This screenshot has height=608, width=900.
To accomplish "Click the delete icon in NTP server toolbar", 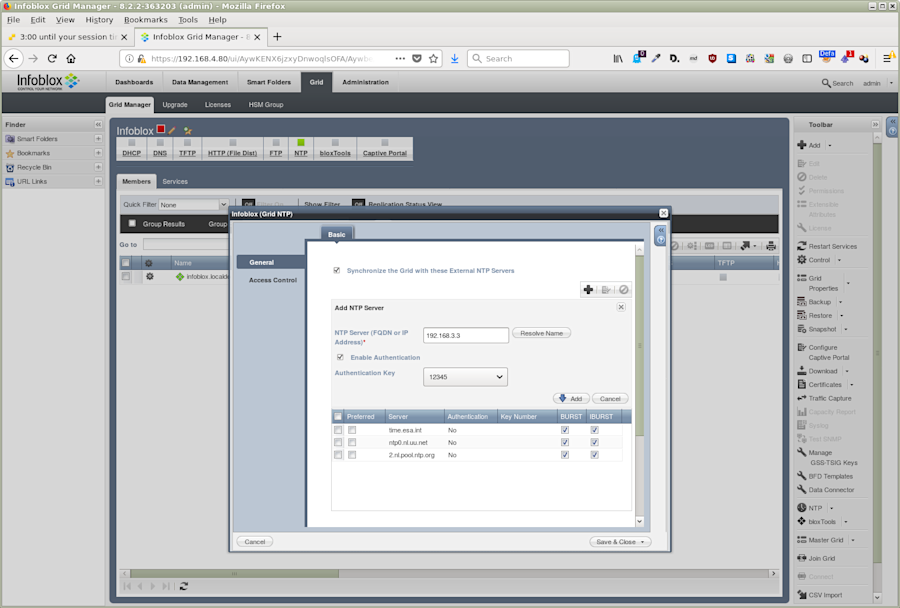I will click(623, 290).
